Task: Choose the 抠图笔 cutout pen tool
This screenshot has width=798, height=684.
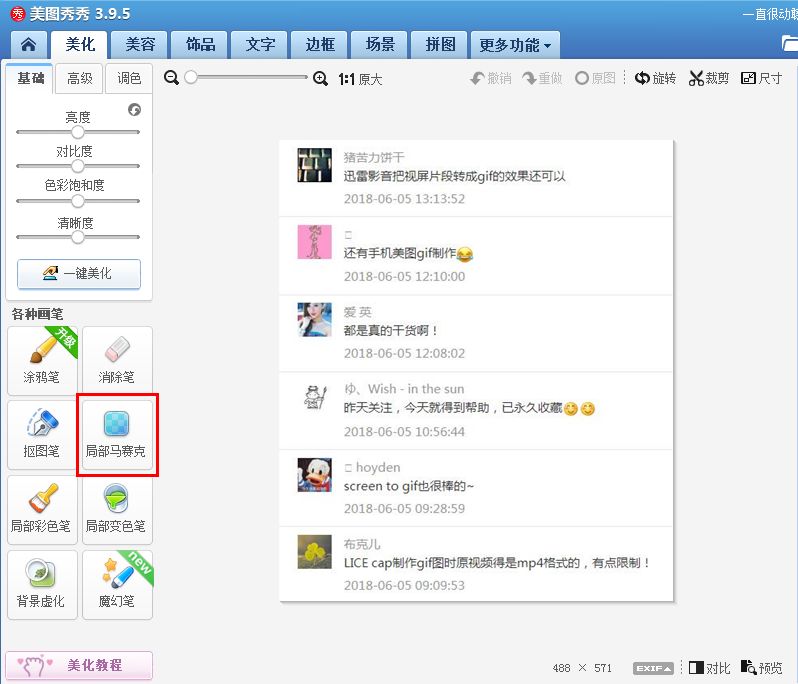Action: click(42, 434)
